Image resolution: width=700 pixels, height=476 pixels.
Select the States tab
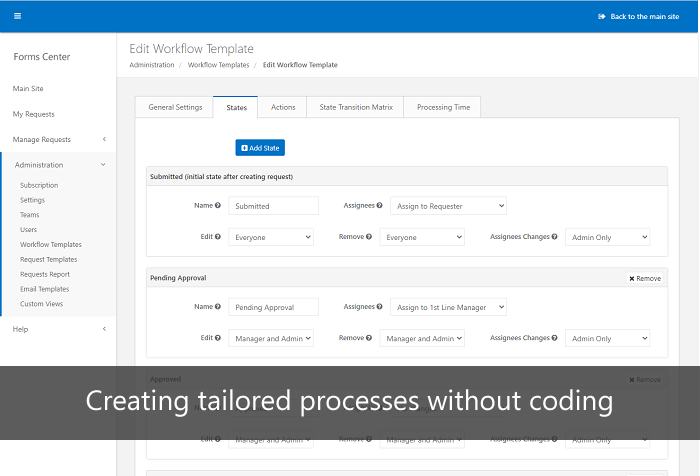[x=236, y=107]
